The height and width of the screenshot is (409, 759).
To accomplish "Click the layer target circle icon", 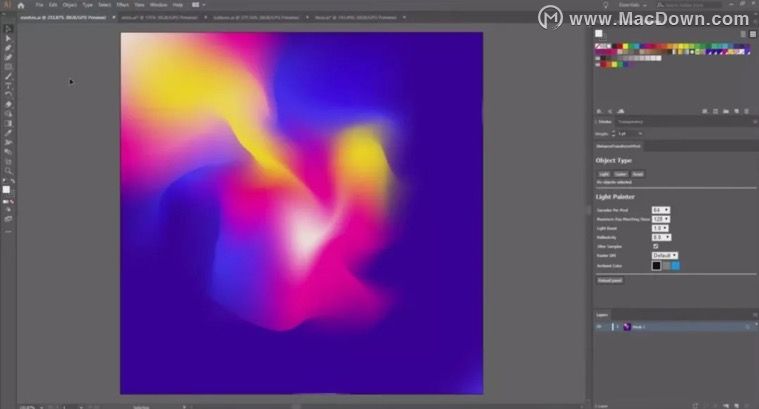I will (748, 327).
